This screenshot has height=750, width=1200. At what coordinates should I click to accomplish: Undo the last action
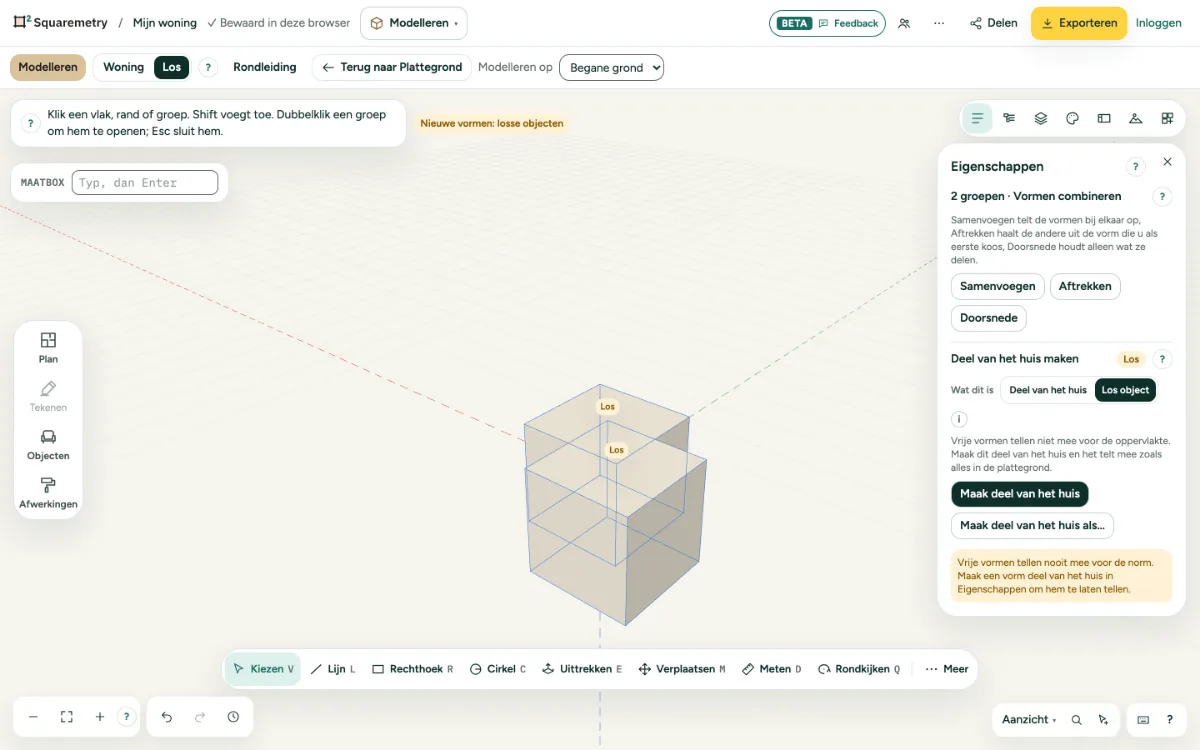coord(167,717)
